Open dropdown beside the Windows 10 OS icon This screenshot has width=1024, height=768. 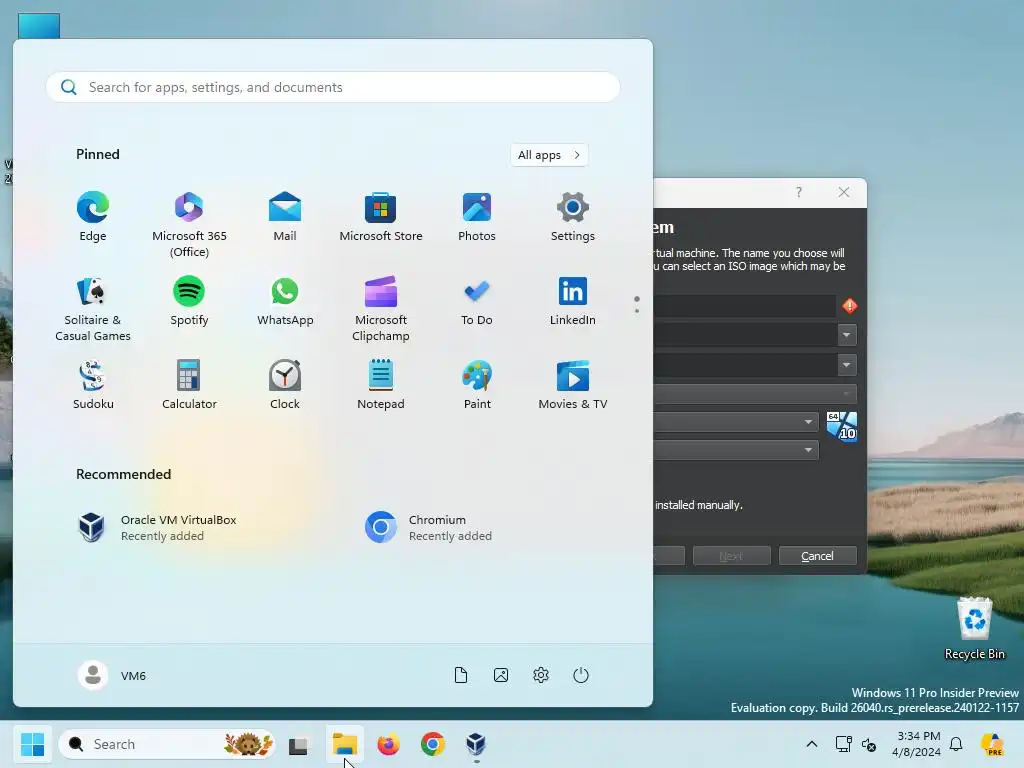pyautogui.click(x=808, y=422)
